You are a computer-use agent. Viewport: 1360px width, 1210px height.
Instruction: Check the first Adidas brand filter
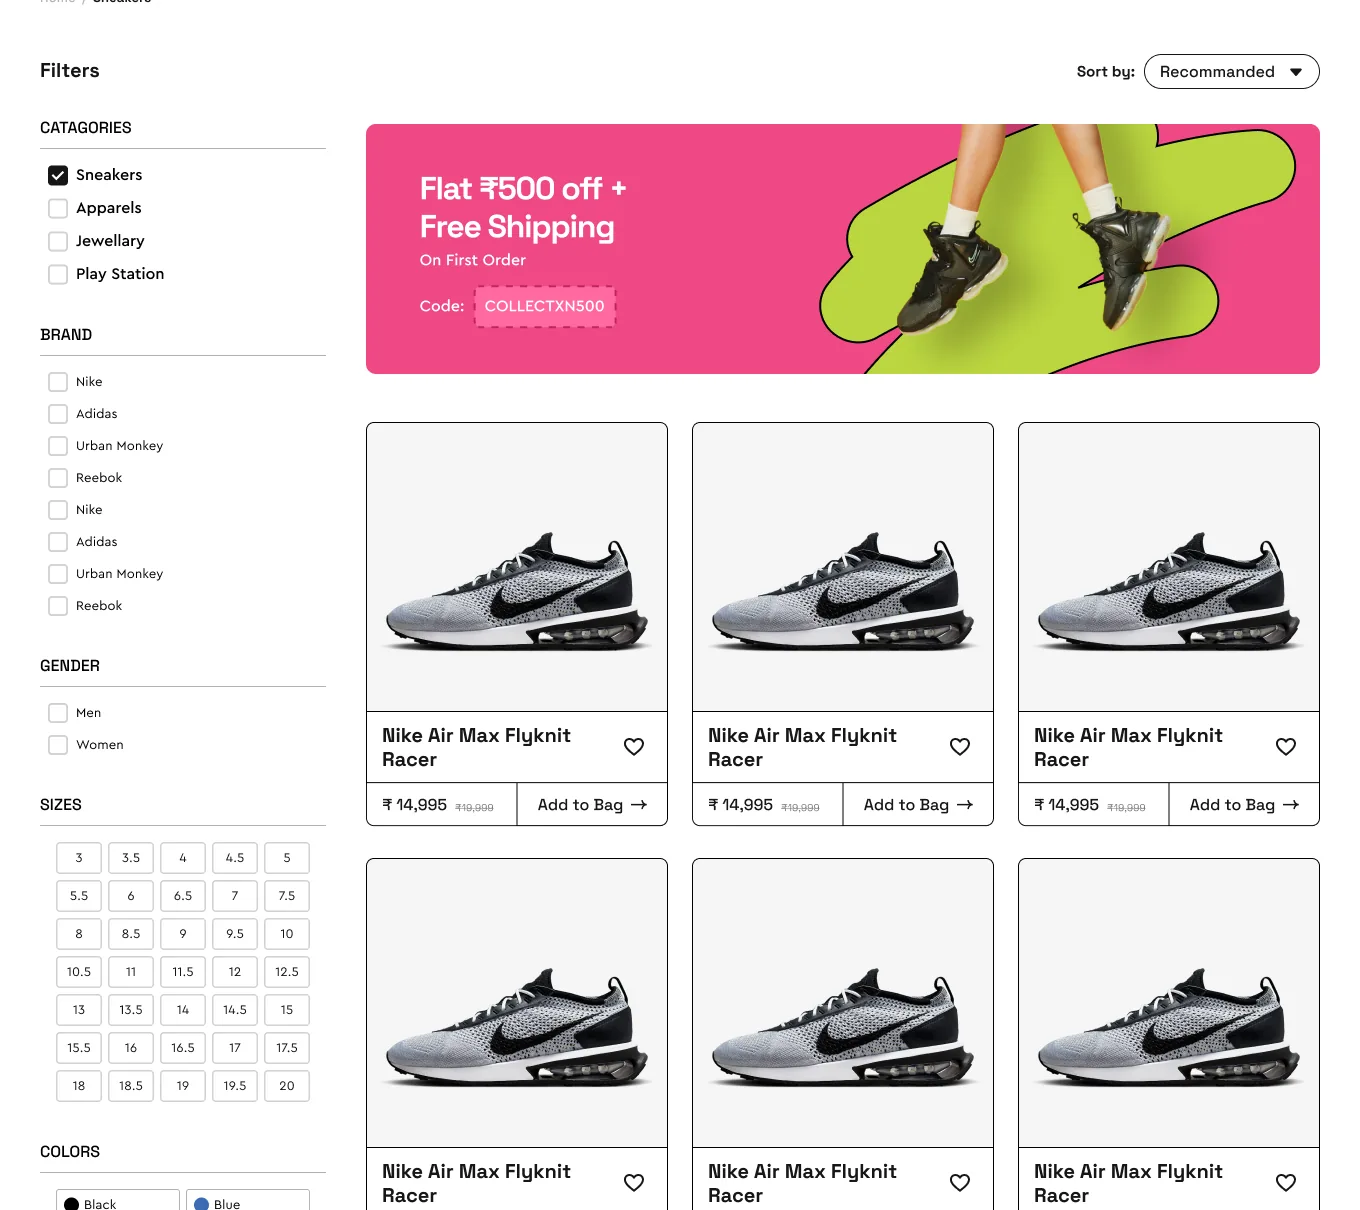point(58,414)
